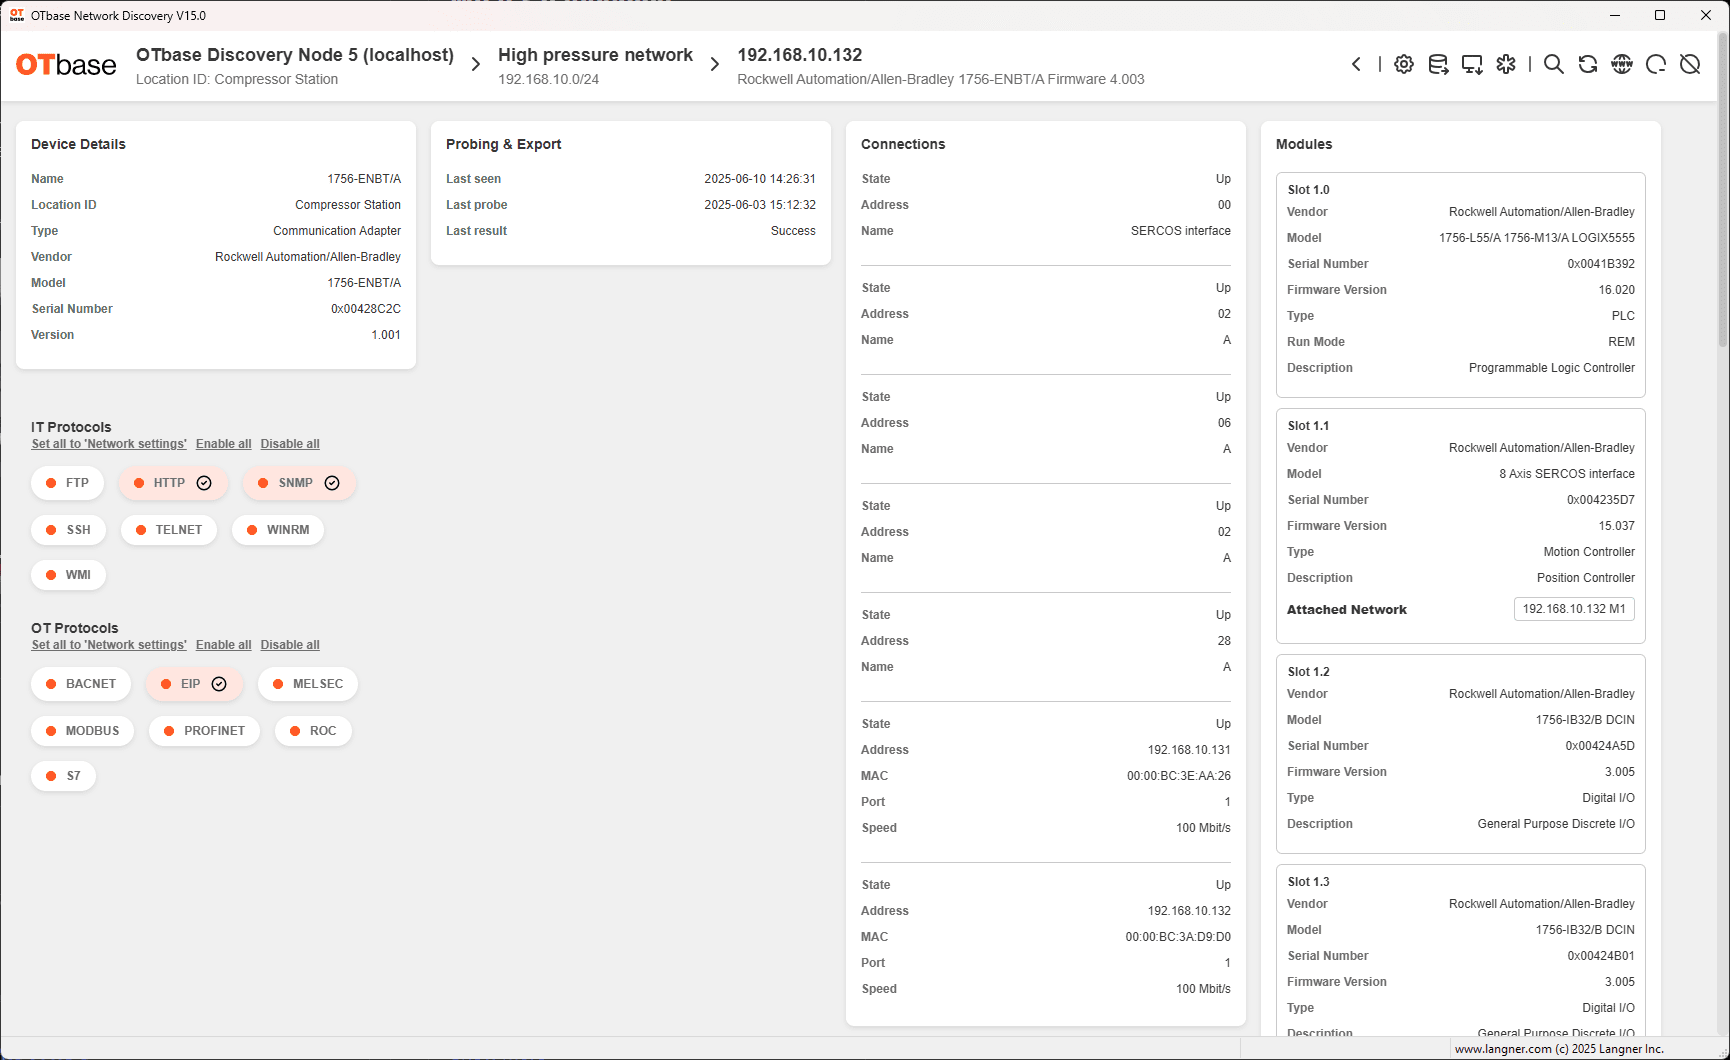The image size is (1730, 1060).
Task: Click the magnifying glass search icon
Action: [1553, 64]
